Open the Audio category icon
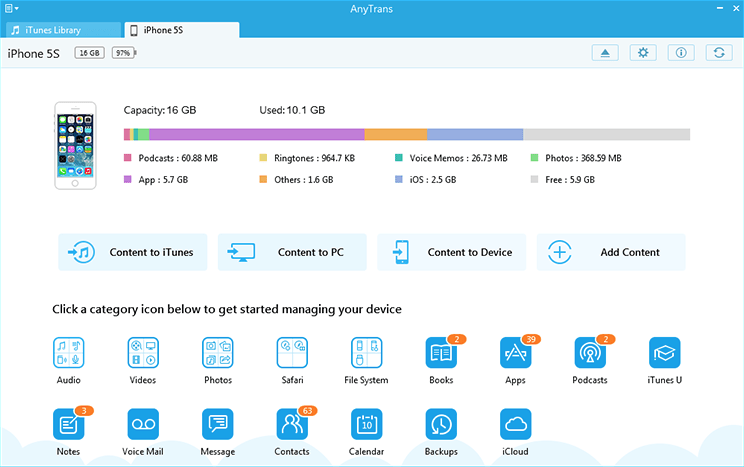The height and width of the screenshot is (467, 744). click(x=69, y=353)
